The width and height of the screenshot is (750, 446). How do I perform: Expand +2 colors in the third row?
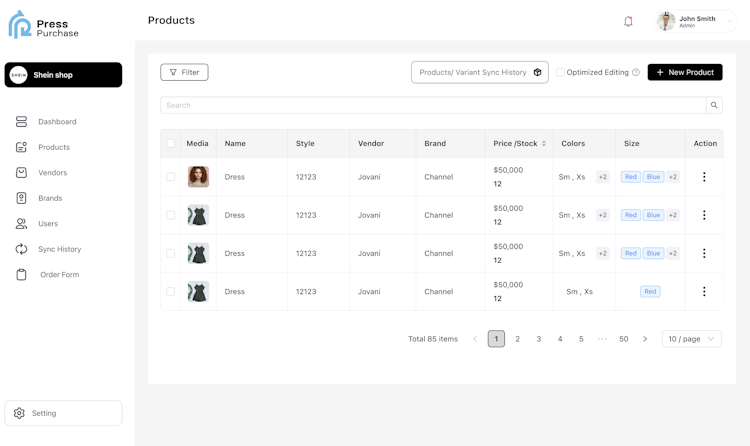coord(603,253)
